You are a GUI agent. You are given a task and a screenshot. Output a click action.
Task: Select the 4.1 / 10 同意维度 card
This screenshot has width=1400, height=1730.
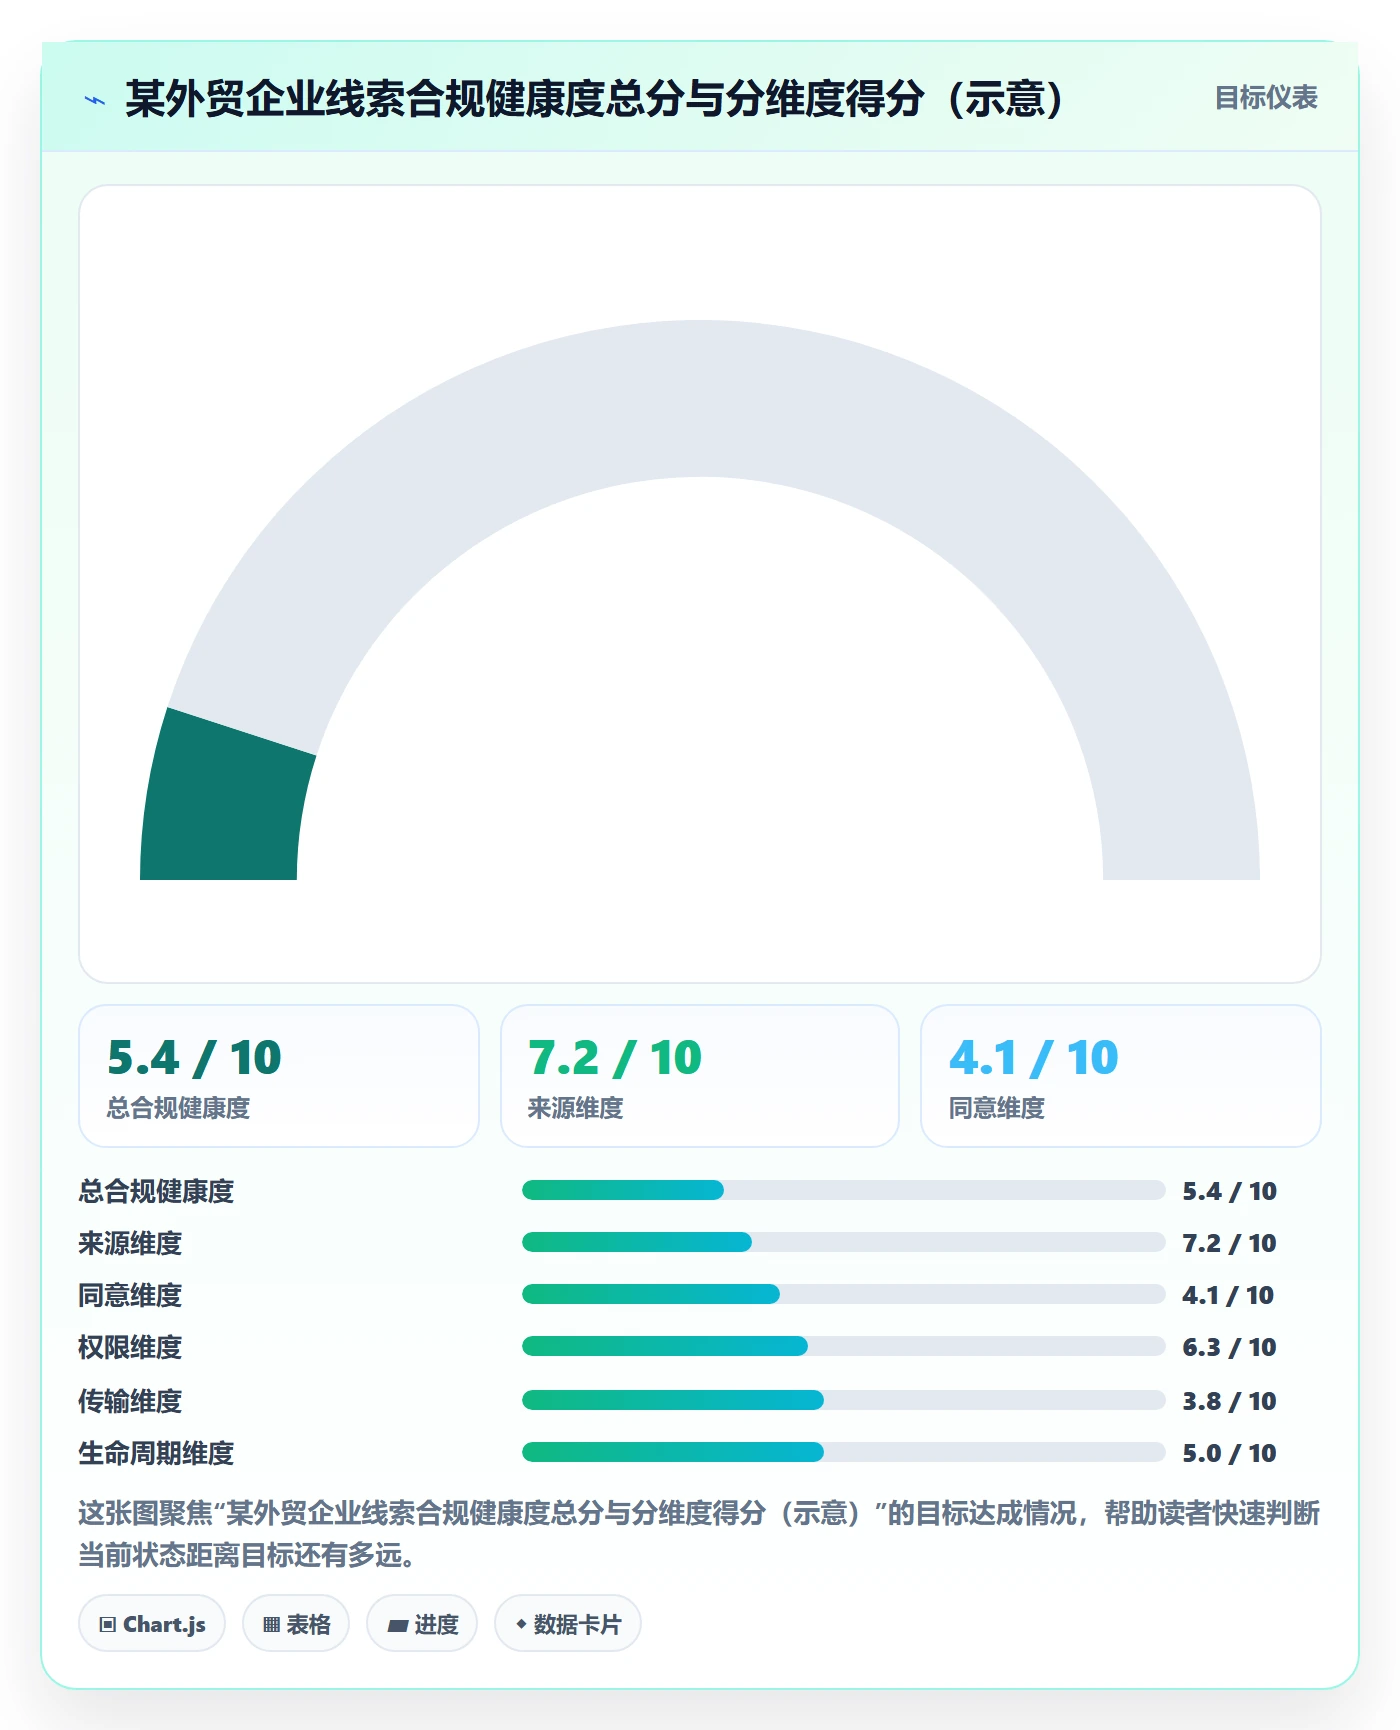point(1121,1076)
